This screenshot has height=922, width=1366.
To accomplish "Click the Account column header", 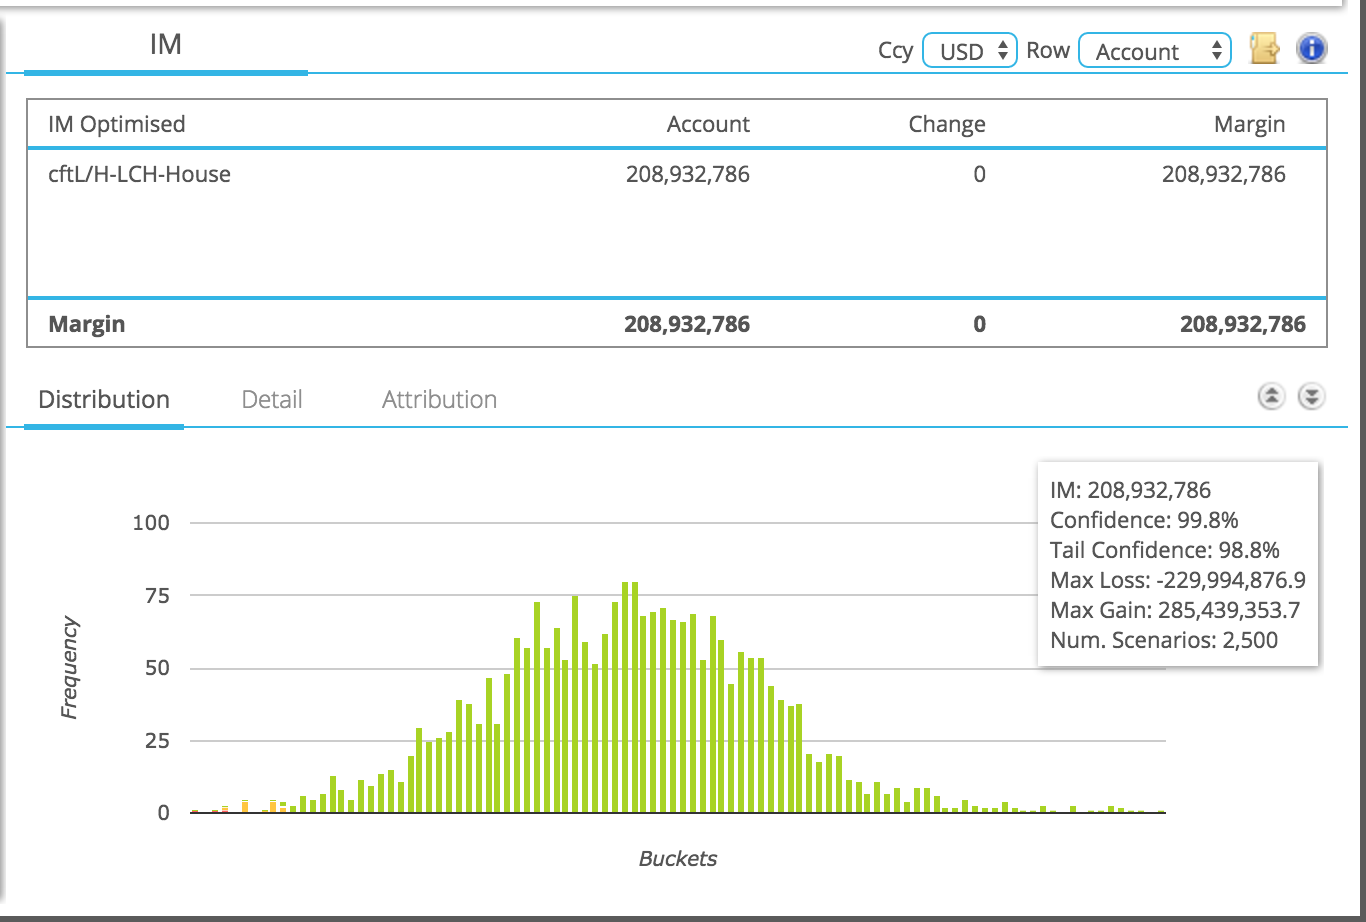I will tap(708, 124).
